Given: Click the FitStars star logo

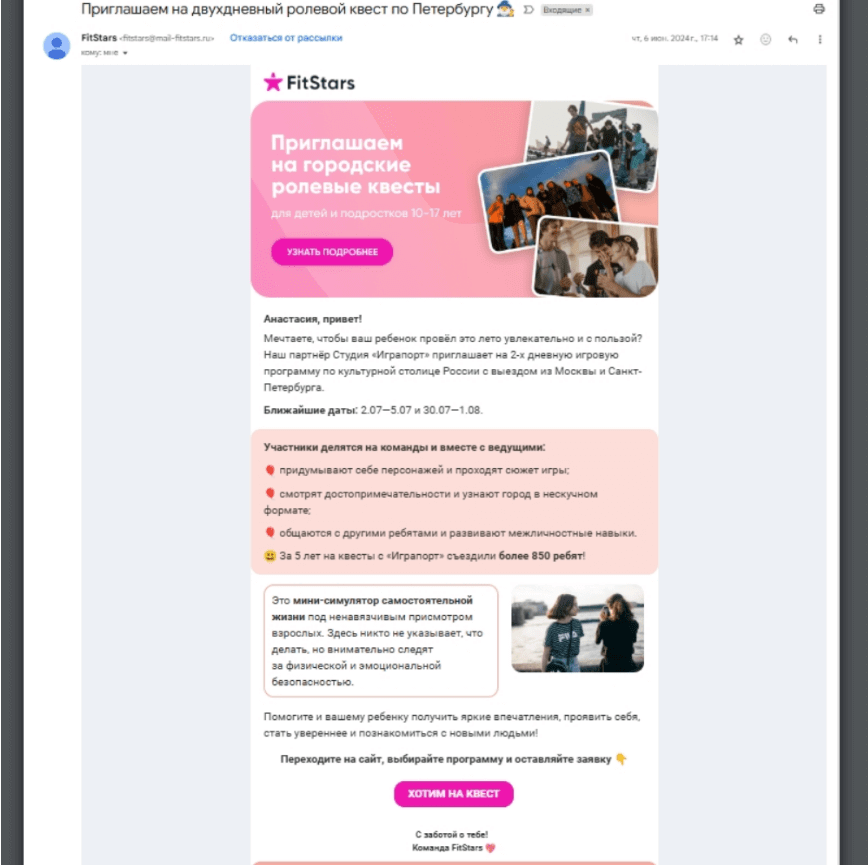Looking at the screenshot, I should (272, 82).
